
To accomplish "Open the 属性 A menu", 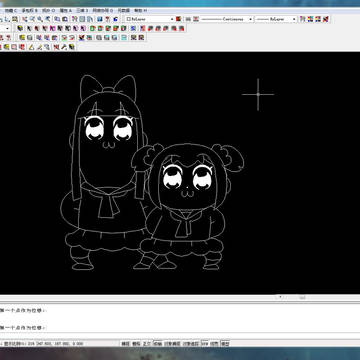I will point(65,11).
